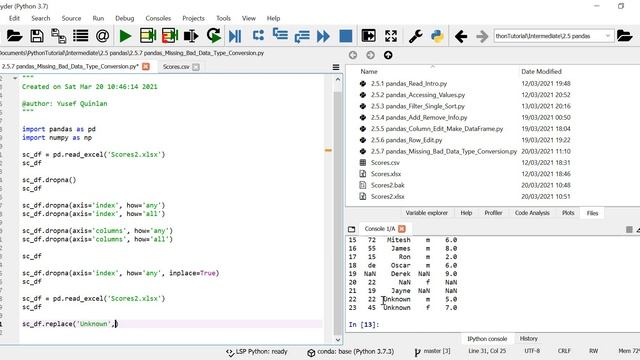
Task: Select Scores2.xlsx in the file list
Action: [387, 196]
